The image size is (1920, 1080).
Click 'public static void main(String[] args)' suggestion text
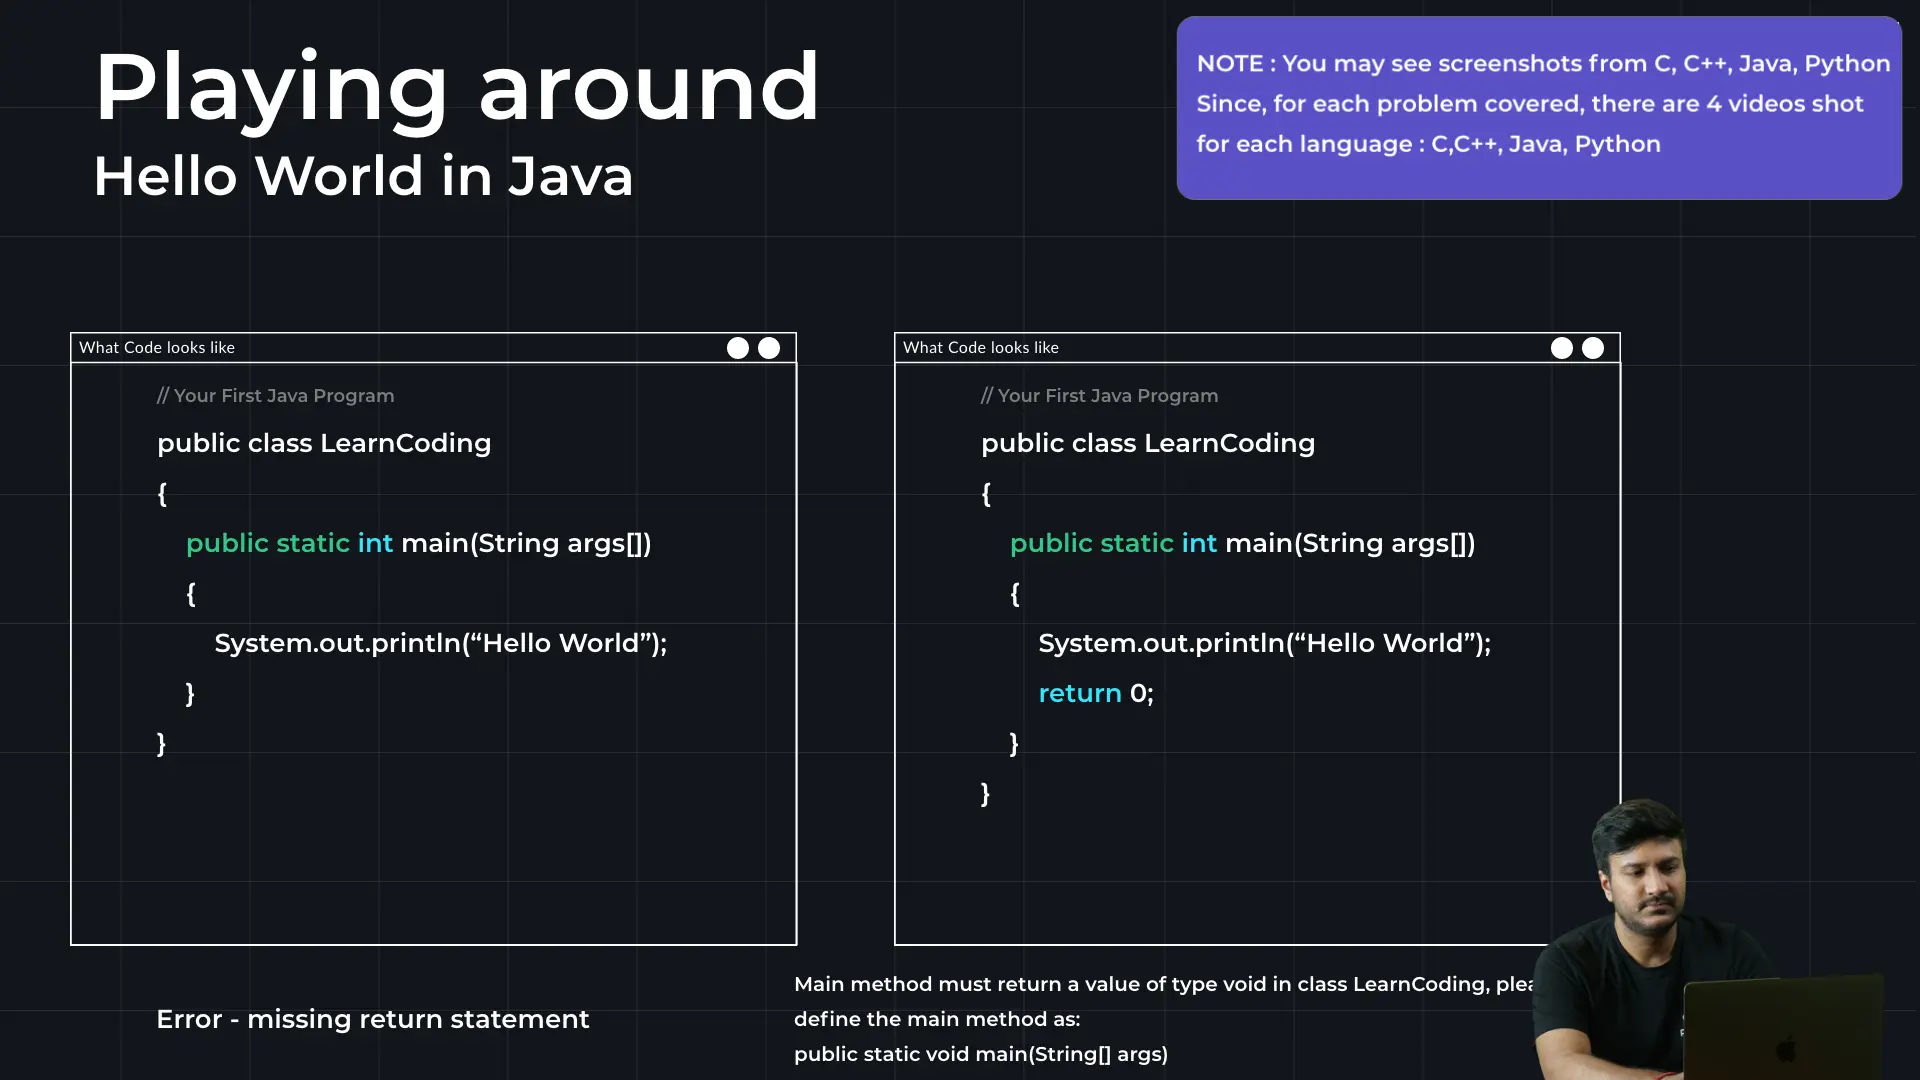pyautogui.click(x=980, y=1054)
